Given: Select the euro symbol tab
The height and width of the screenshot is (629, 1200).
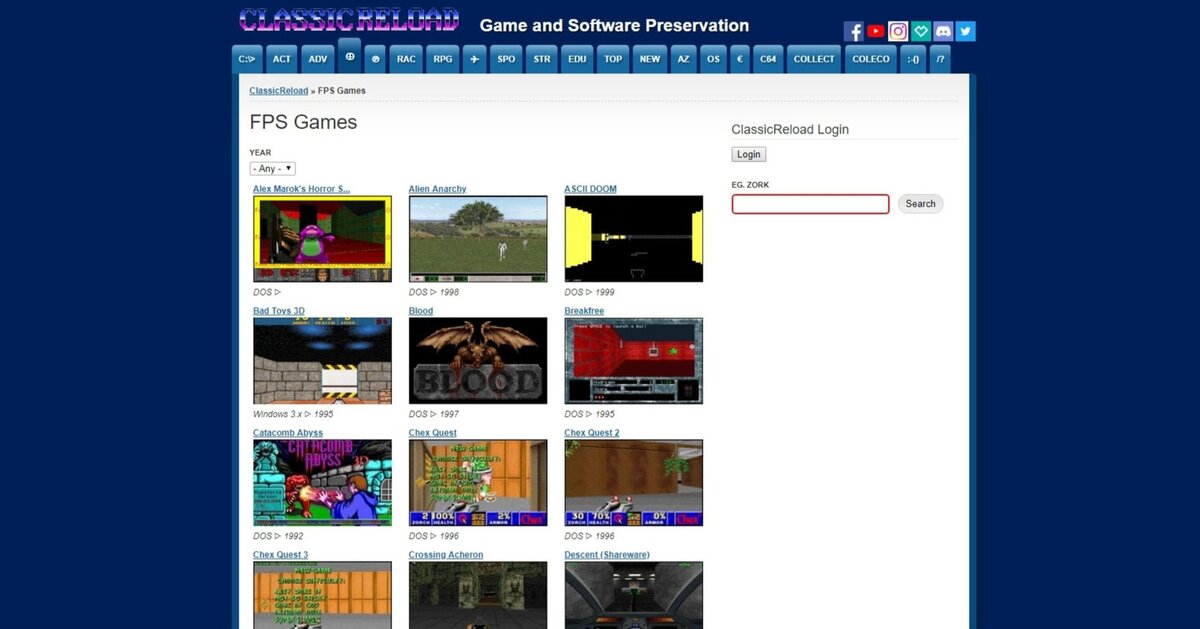Looking at the screenshot, I should click(x=740, y=59).
